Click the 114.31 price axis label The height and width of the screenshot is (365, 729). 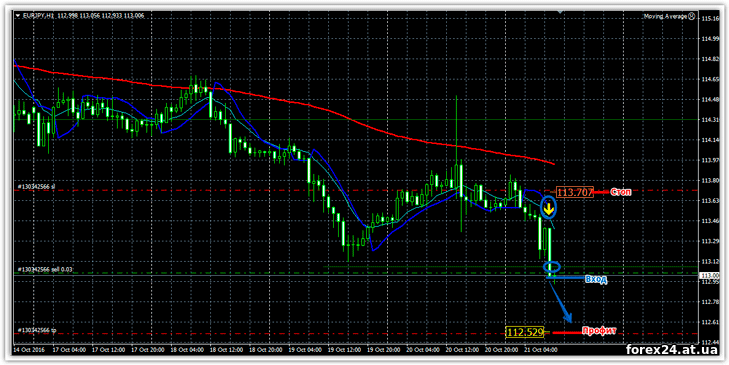click(711, 119)
